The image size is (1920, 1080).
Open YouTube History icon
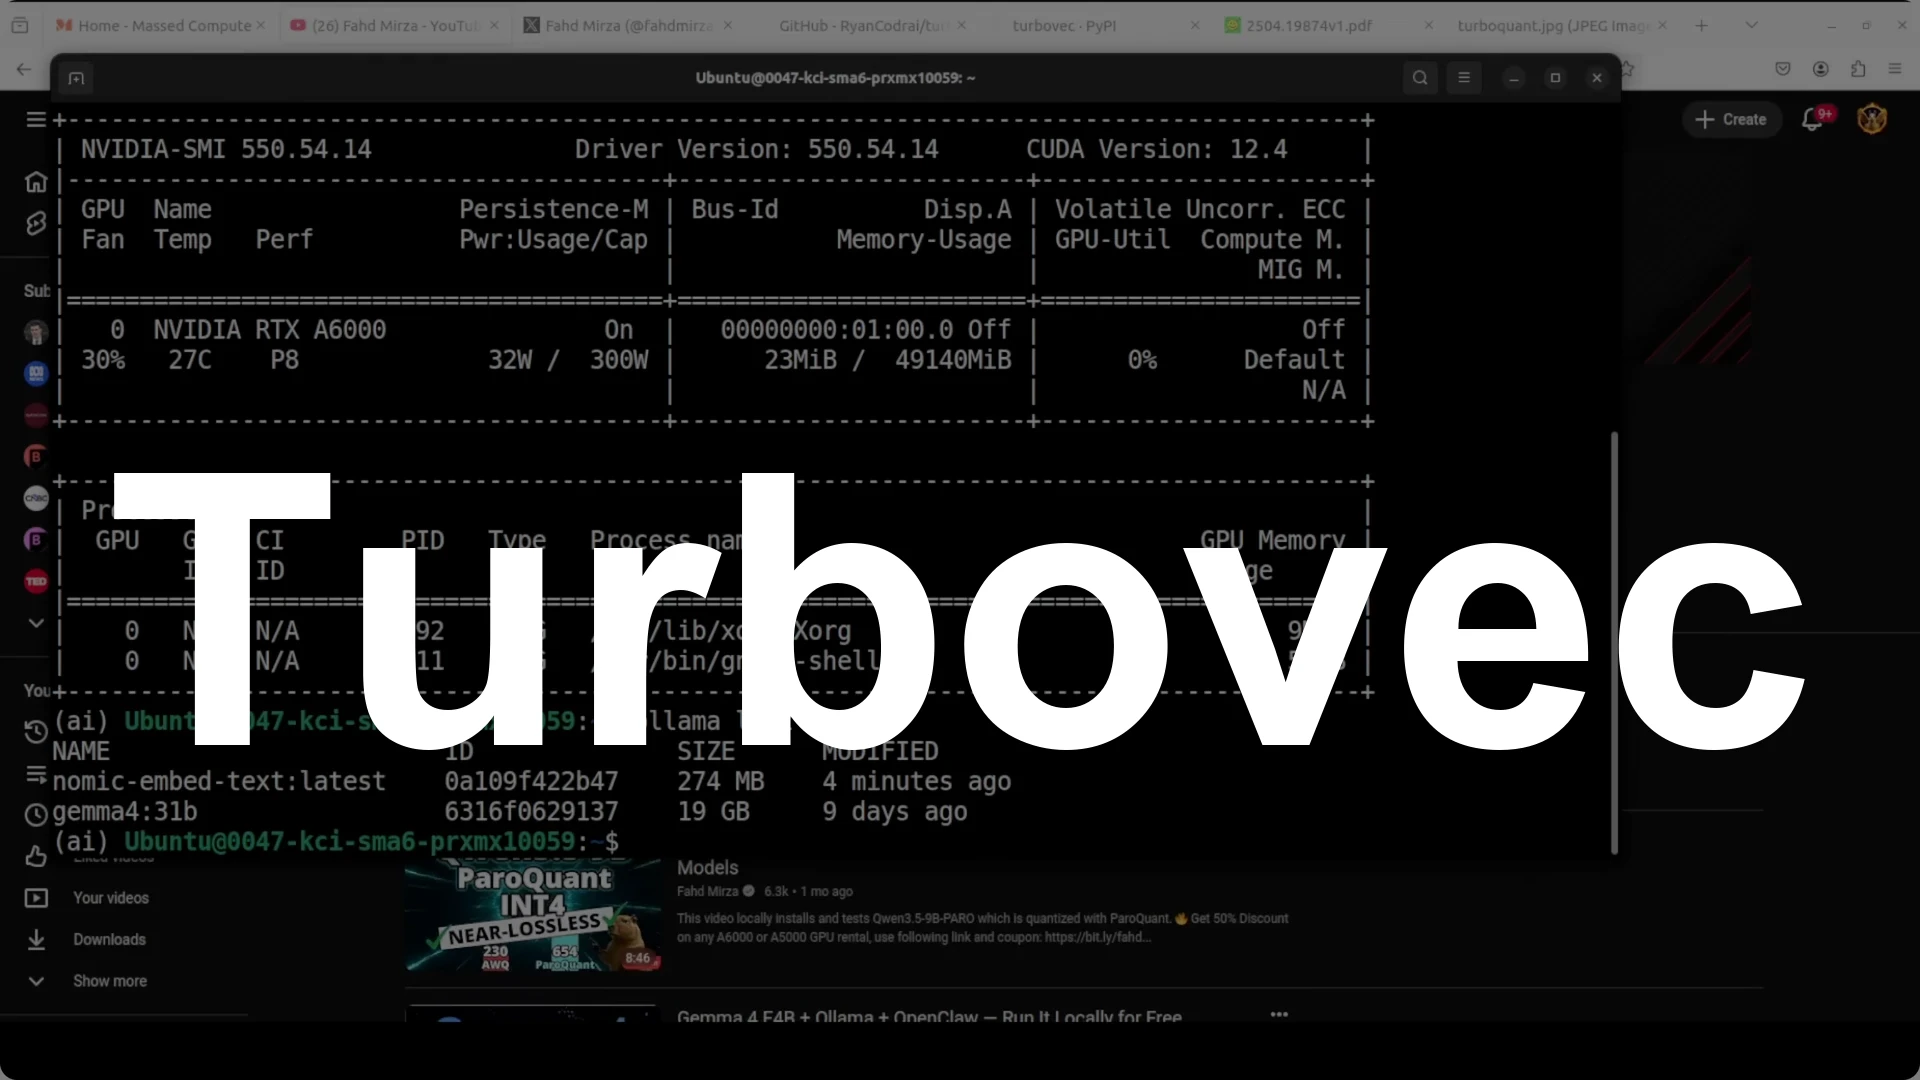click(x=36, y=732)
